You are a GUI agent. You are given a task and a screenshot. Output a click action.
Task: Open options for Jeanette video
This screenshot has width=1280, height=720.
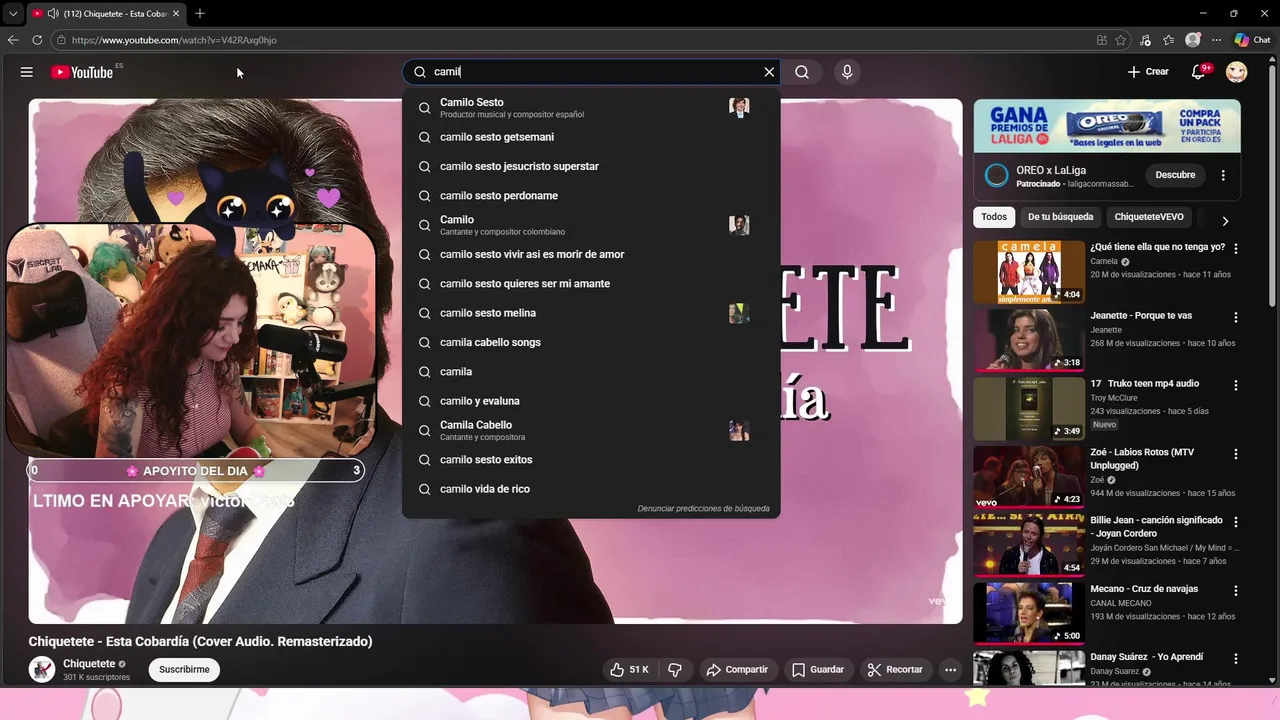point(1236,317)
